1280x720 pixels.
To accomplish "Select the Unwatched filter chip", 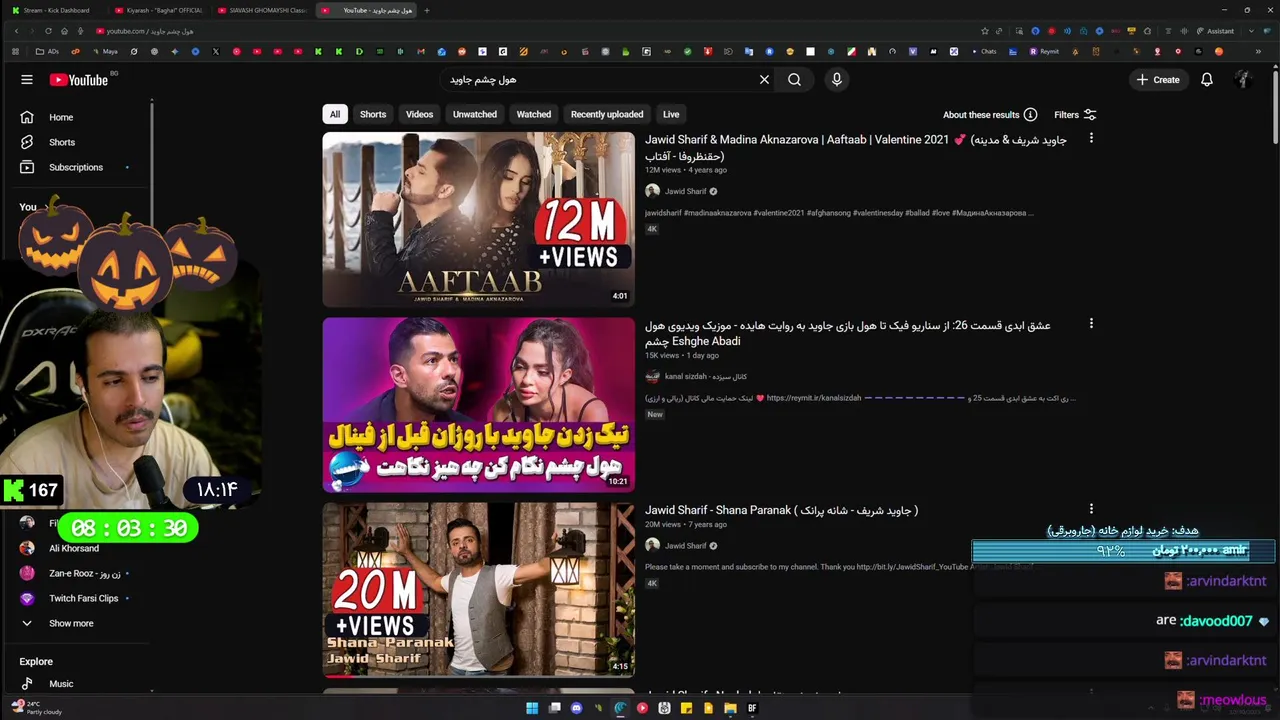I will 475,114.
